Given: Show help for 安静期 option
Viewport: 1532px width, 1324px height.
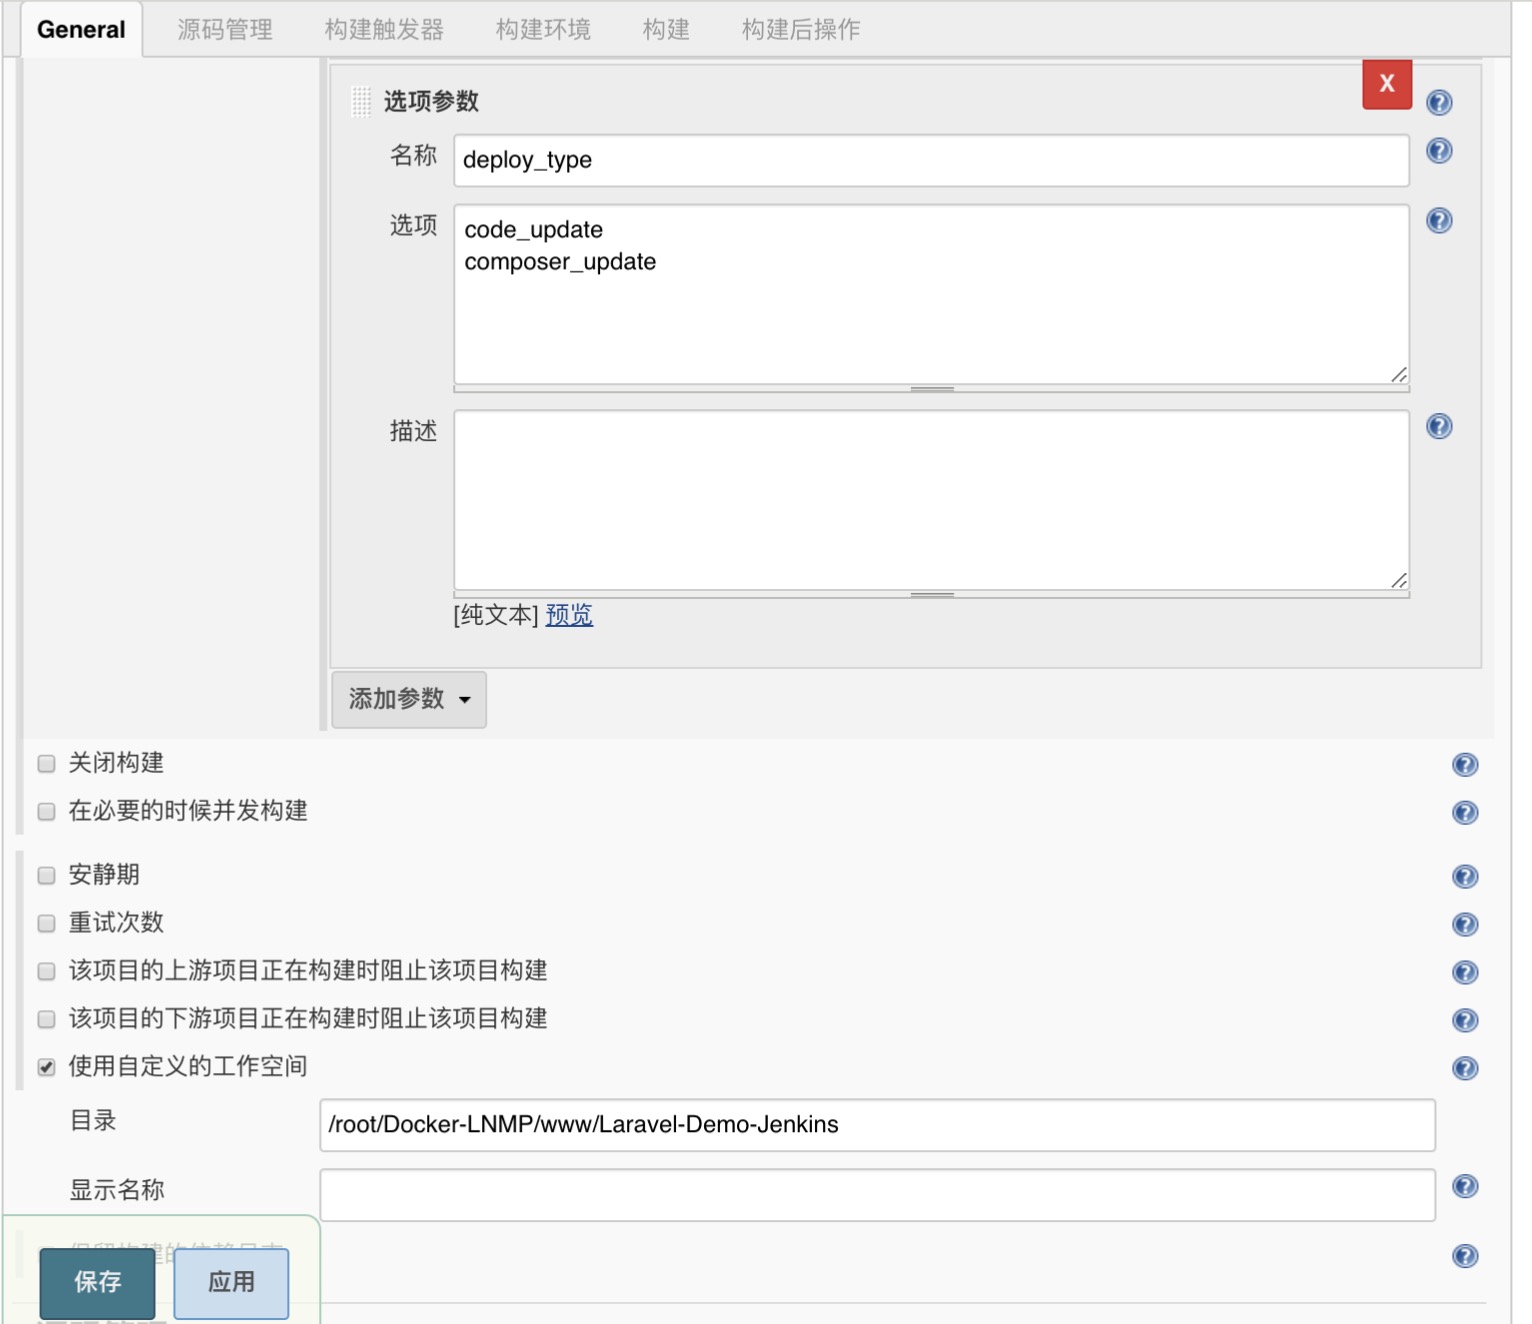Looking at the screenshot, I should [x=1465, y=877].
